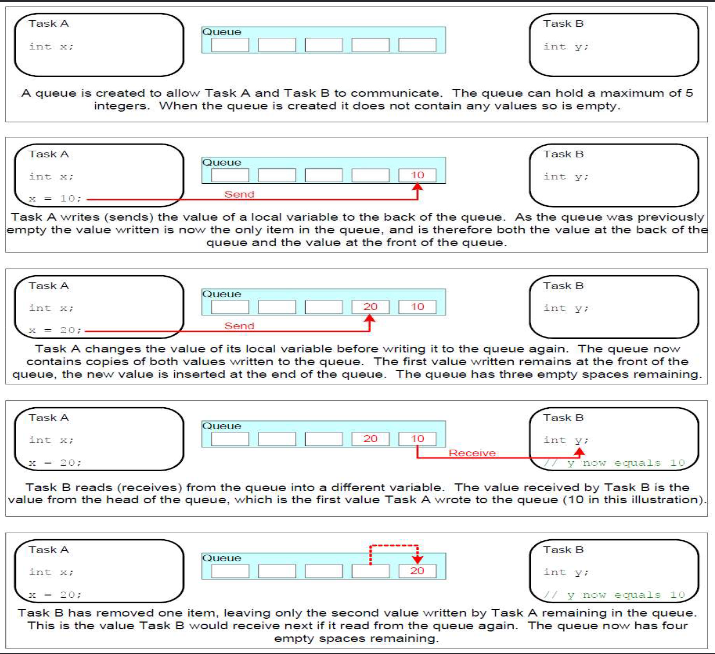Image resolution: width=715 pixels, height=654 pixels.
Task: Click the dashed red arrow above the queue
Action: tap(395, 548)
